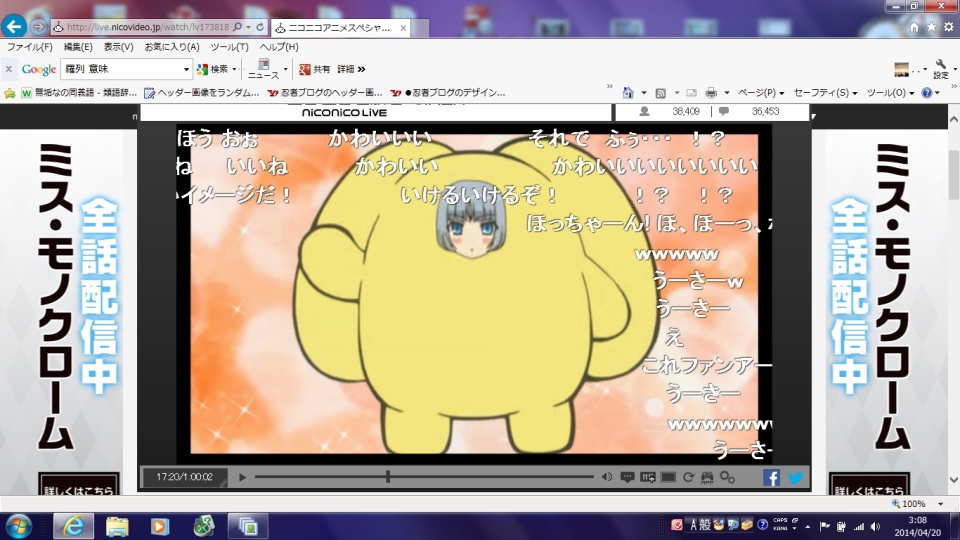Open Windows Explorer folder on taskbar

117,527
